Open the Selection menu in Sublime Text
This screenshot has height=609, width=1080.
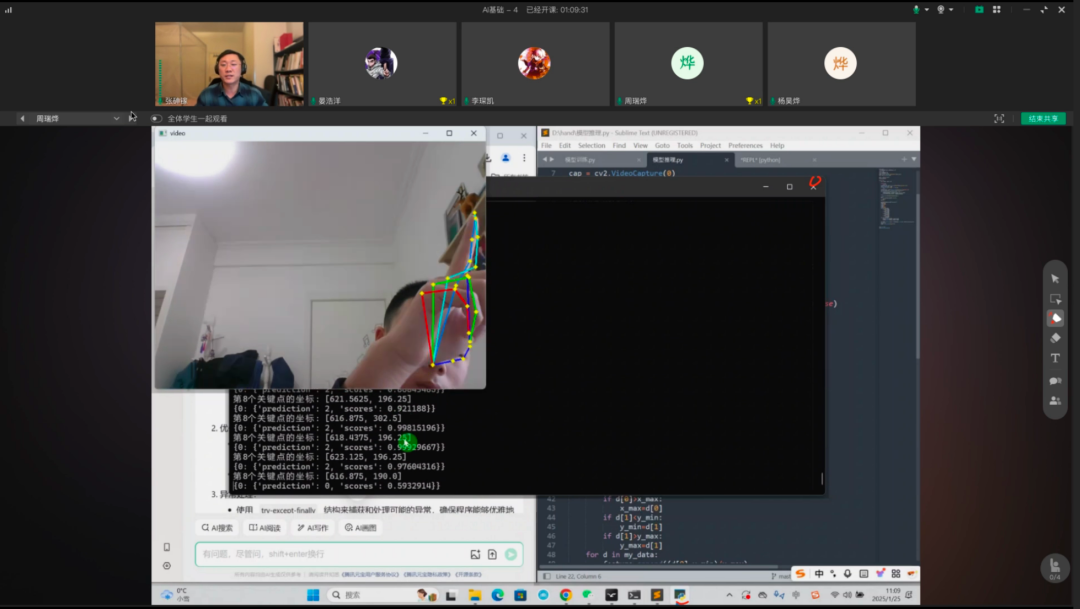click(591, 145)
